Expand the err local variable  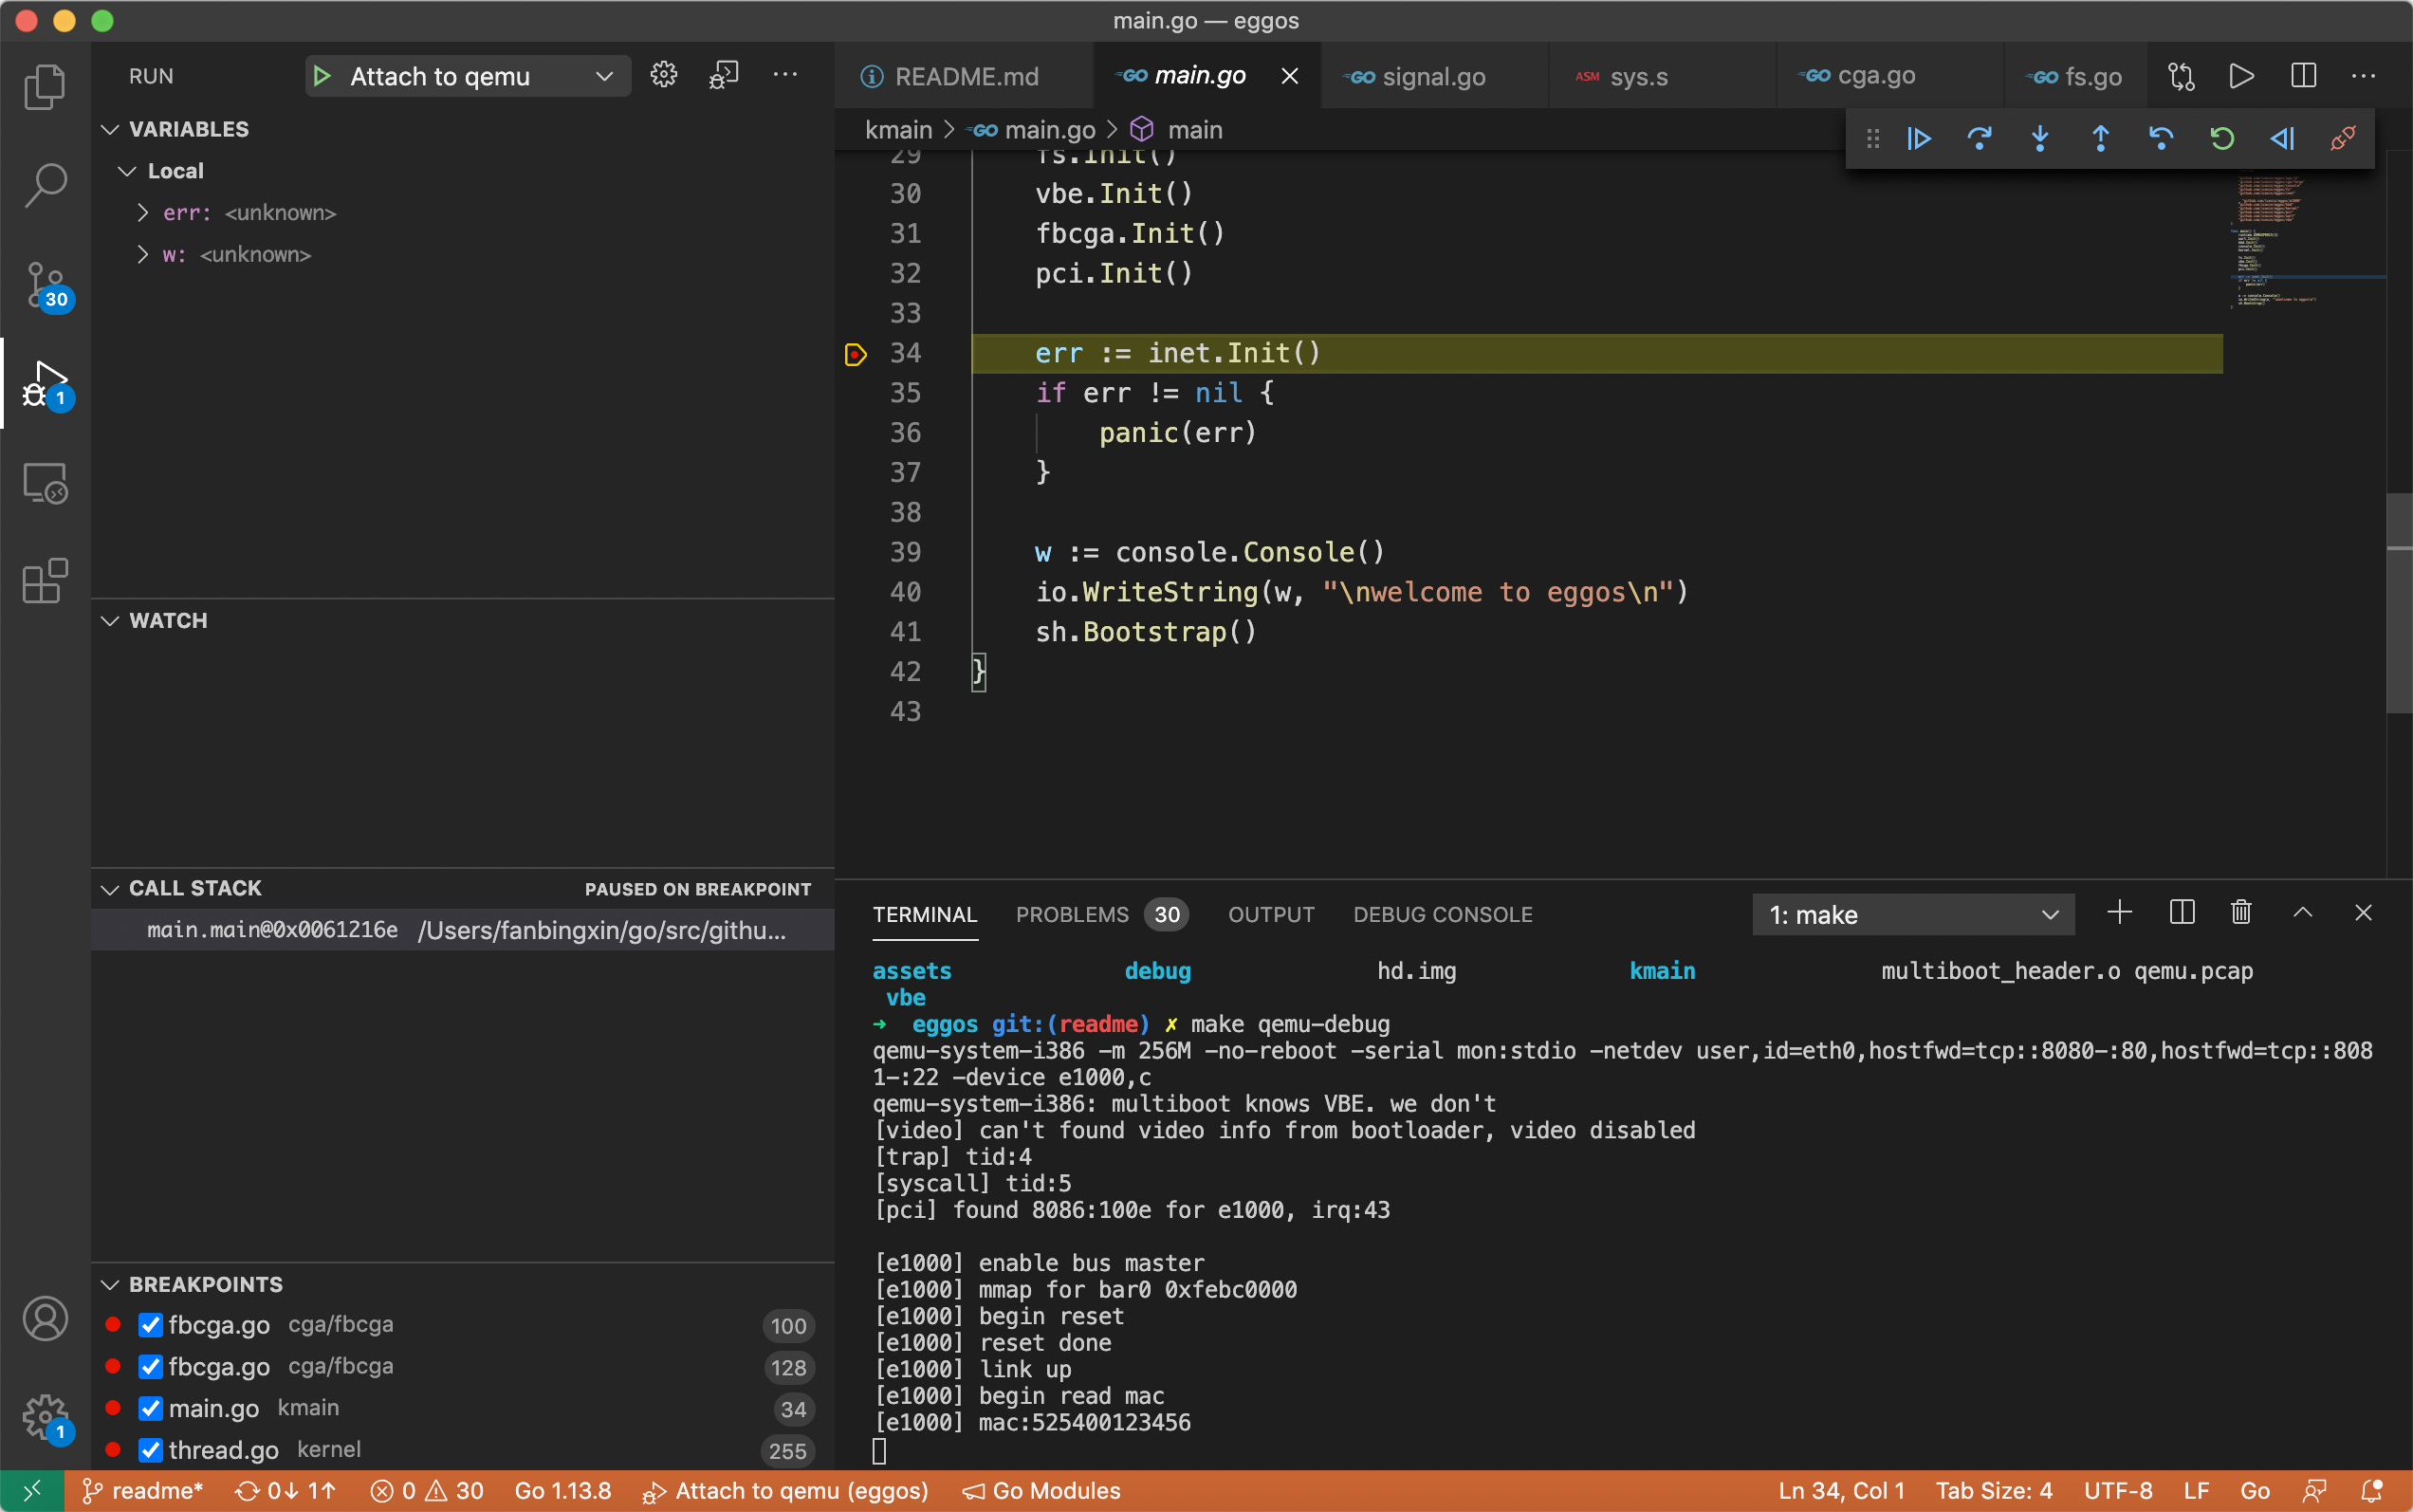[143, 213]
